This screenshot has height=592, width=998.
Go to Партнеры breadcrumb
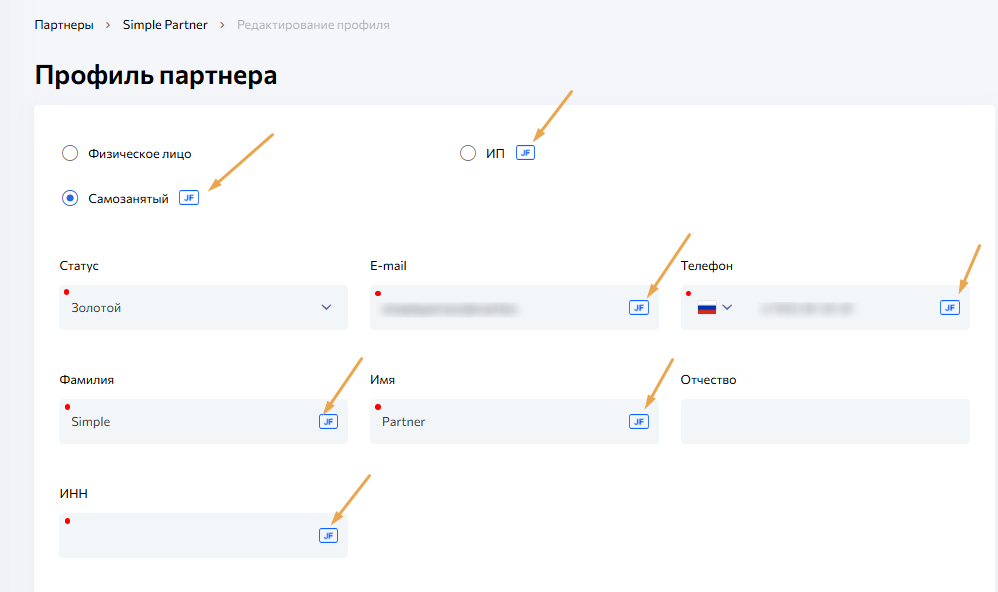pos(63,24)
